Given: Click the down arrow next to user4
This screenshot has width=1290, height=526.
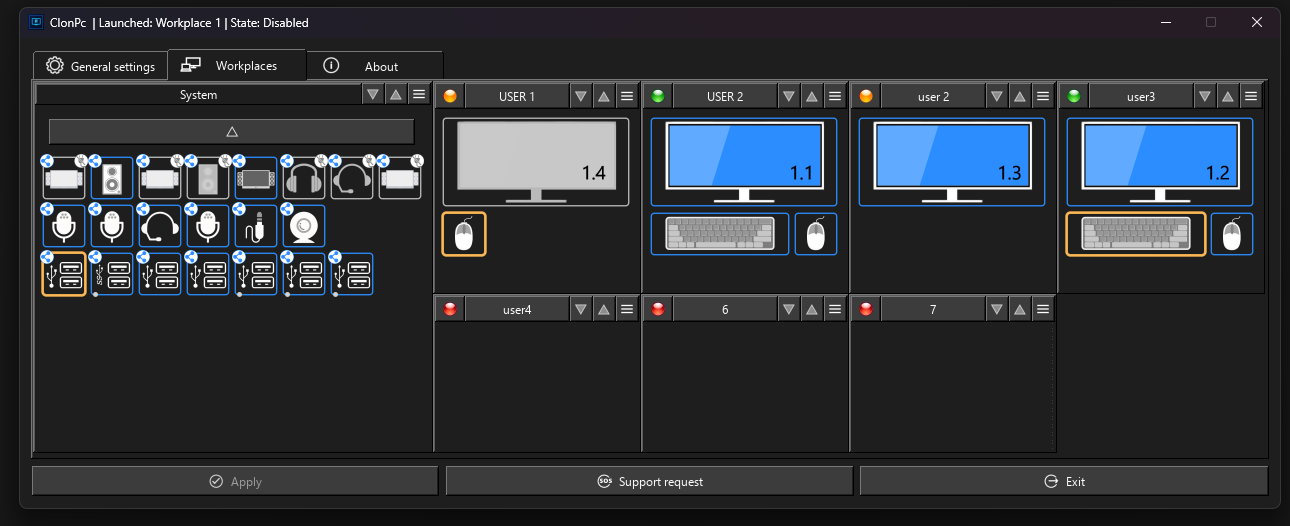Looking at the screenshot, I should (x=581, y=310).
